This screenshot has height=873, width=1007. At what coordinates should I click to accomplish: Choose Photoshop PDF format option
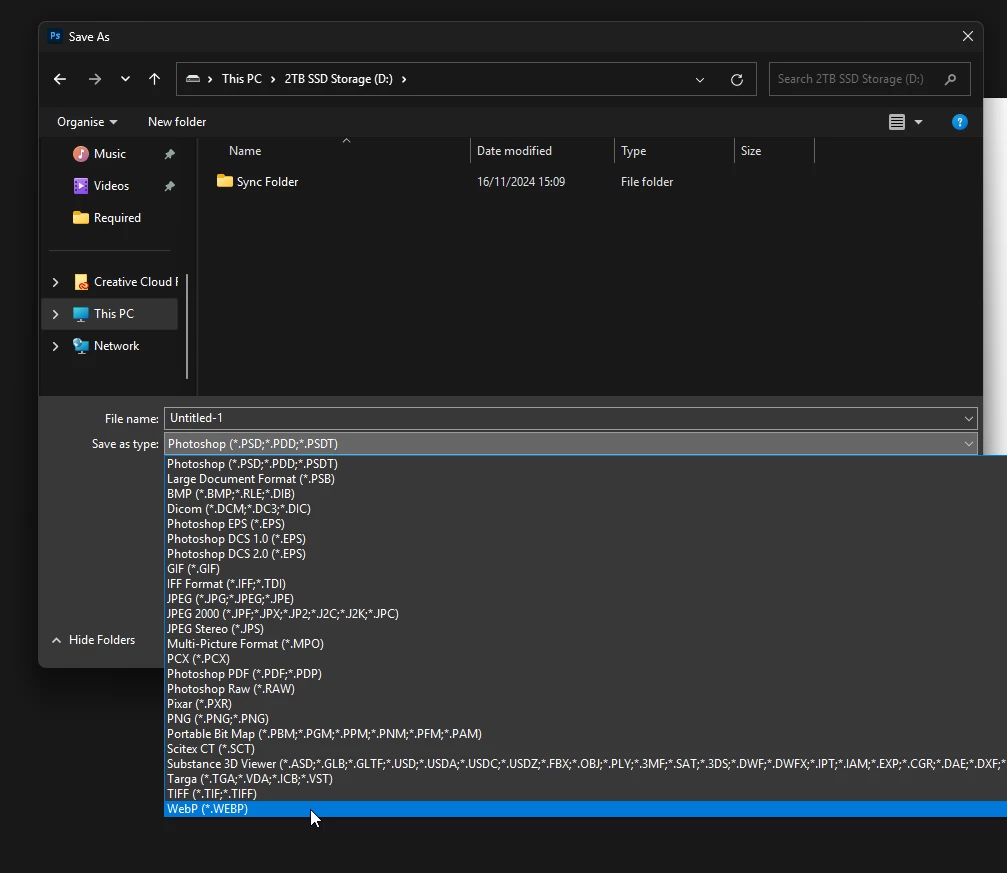(x=586, y=674)
